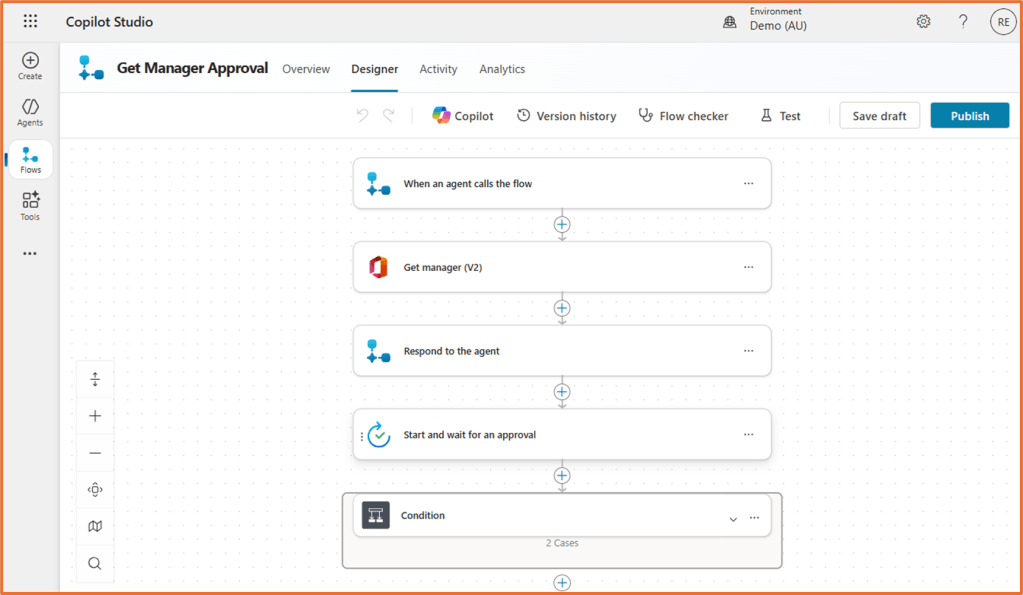This screenshot has width=1023, height=595.
Task: Insert a step below Start and wait for an approval
Action: [562, 476]
